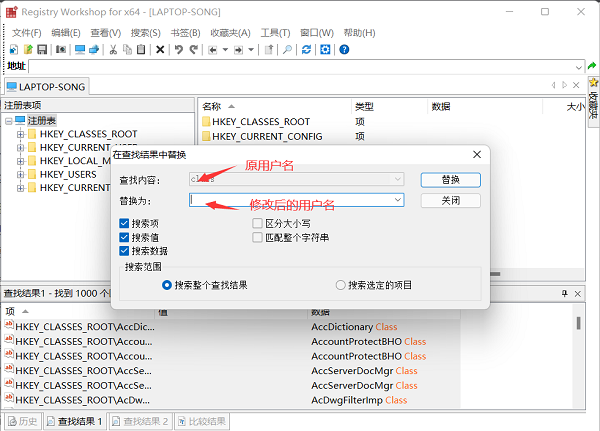Expand the HKEY_CLASSES_ROOT tree node
The width and height of the screenshot is (600, 431).
pyautogui.click(x=21, y=134)
